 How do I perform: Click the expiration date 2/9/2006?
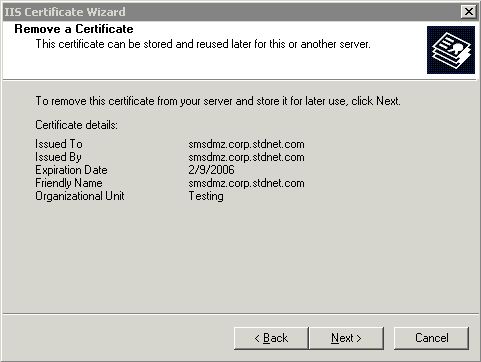211,170
